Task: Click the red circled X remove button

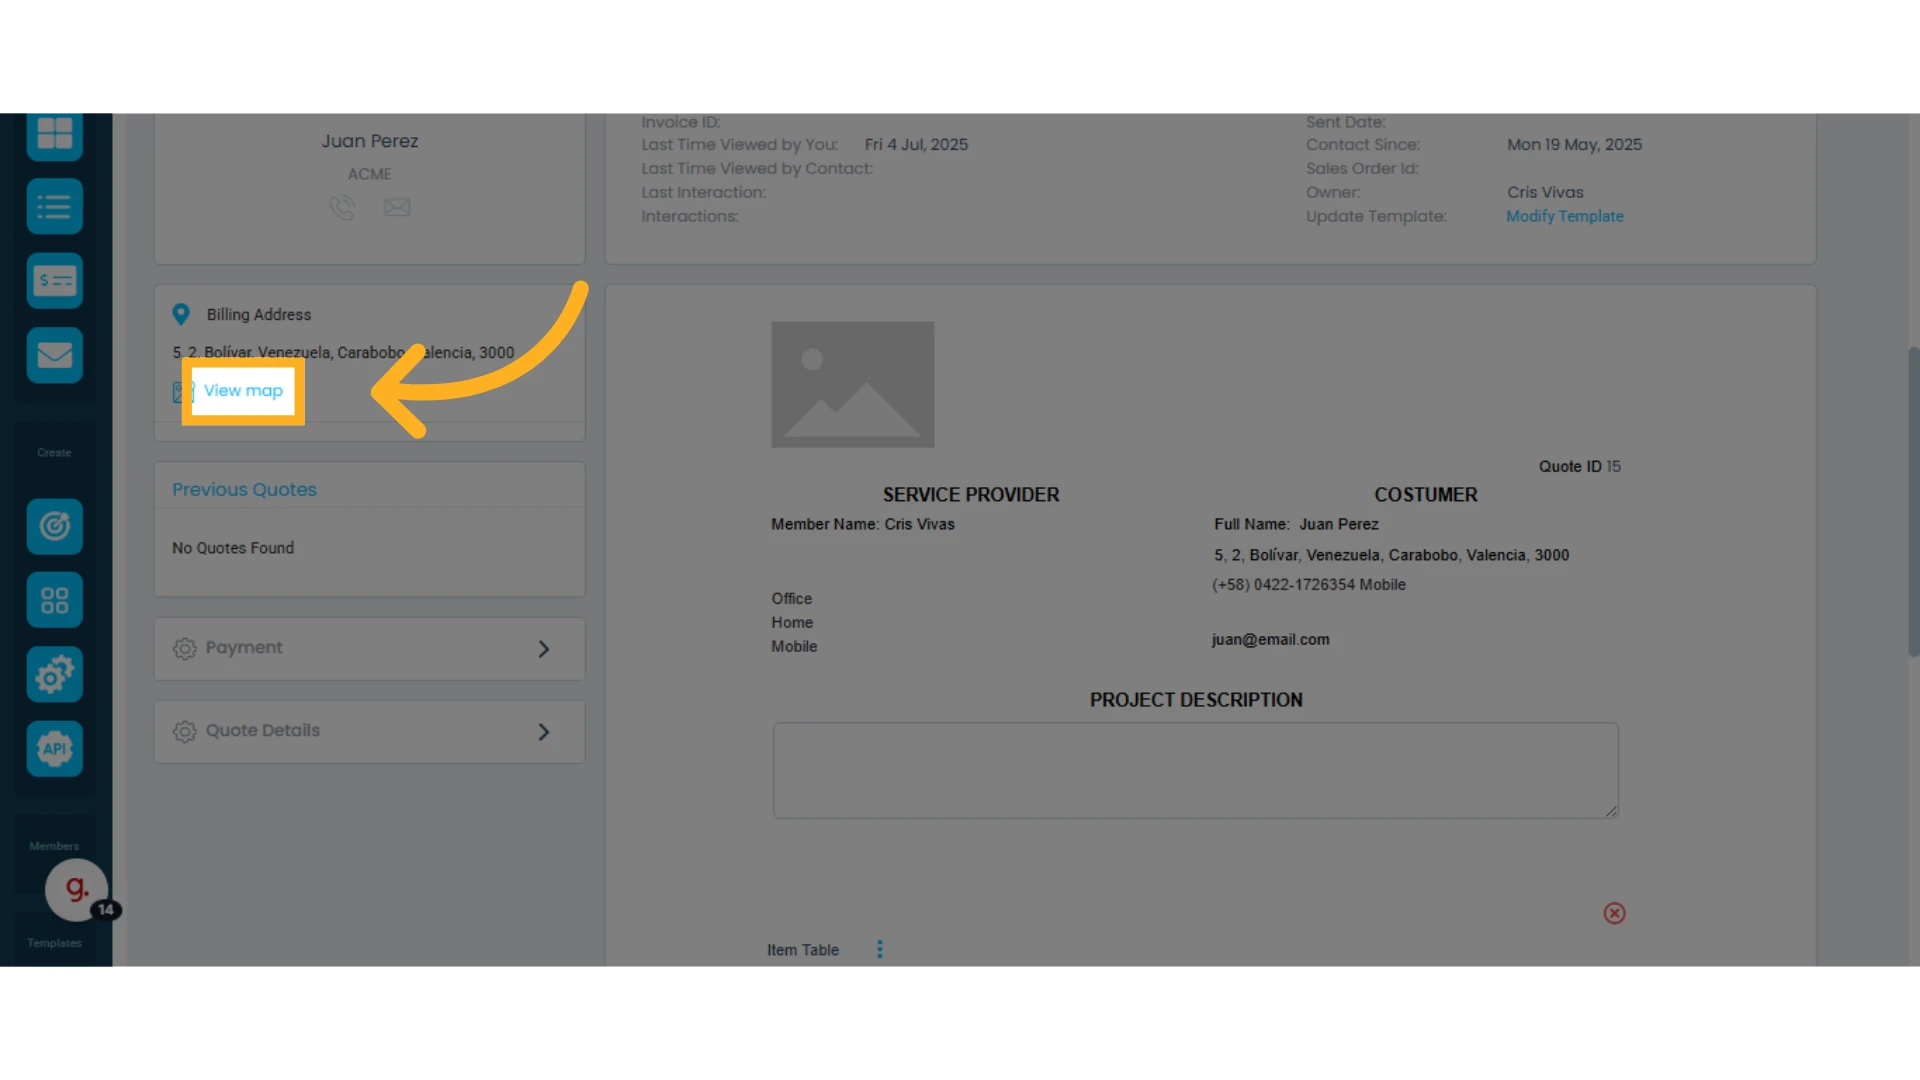Action: click(x=1614, y=913)
